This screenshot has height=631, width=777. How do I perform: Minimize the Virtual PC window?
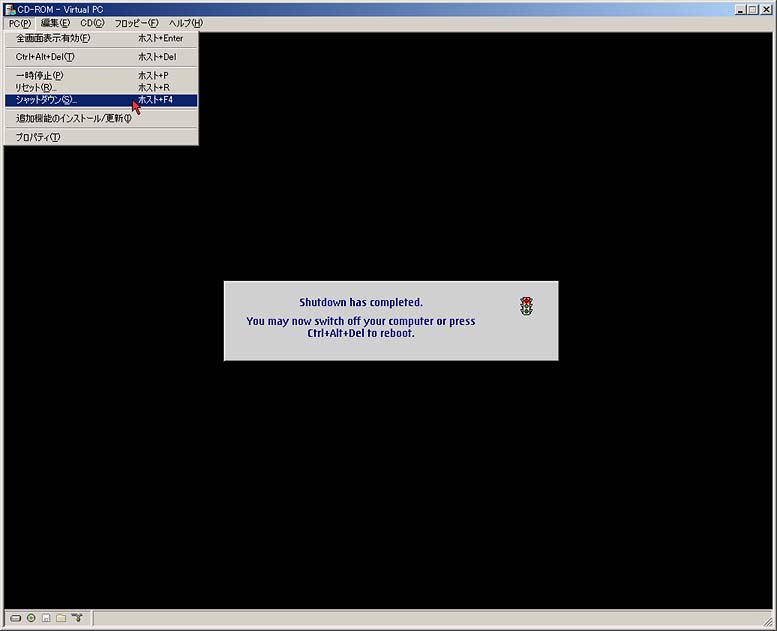(740, 9)
